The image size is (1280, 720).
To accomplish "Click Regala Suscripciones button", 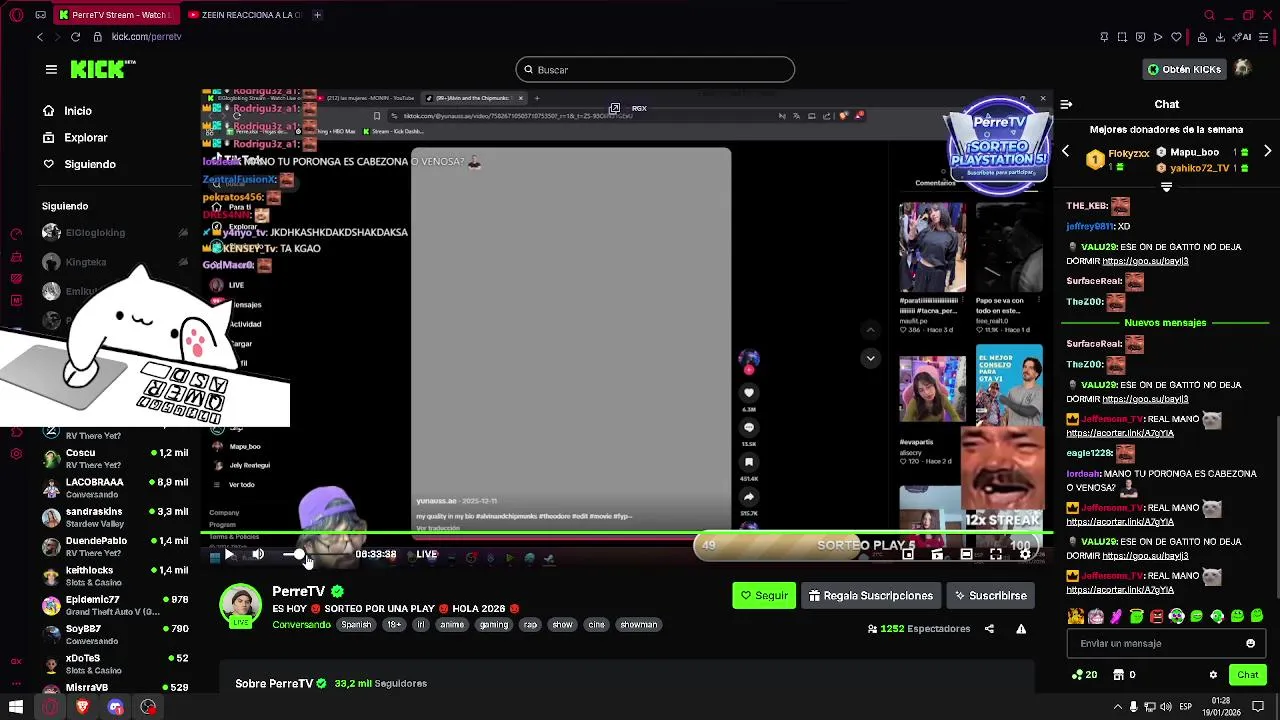I will [x=870, y=596].
